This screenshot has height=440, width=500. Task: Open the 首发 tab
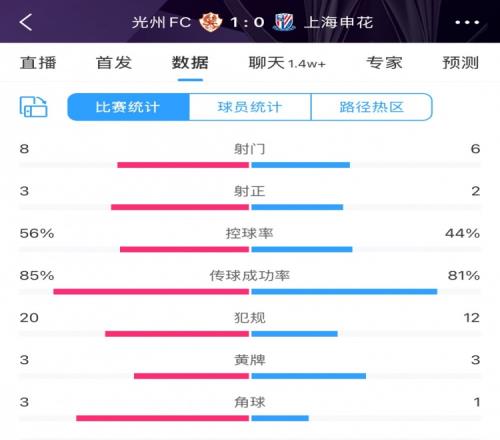[x=114, y=63]
